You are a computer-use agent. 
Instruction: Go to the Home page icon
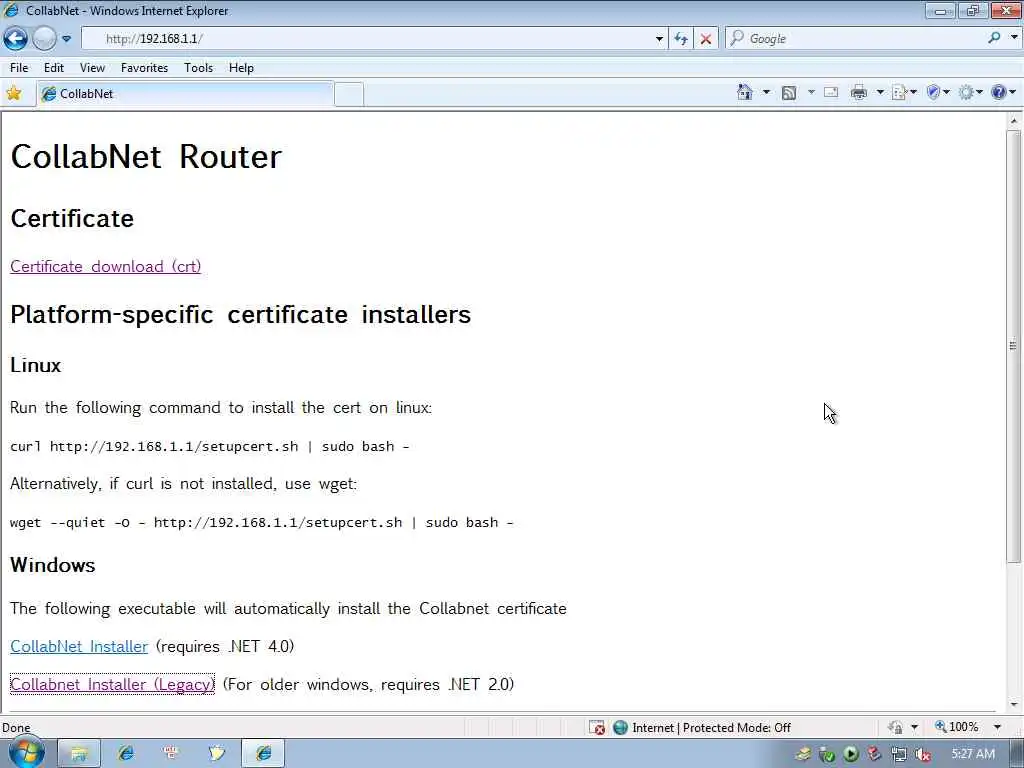coord(744,92)
